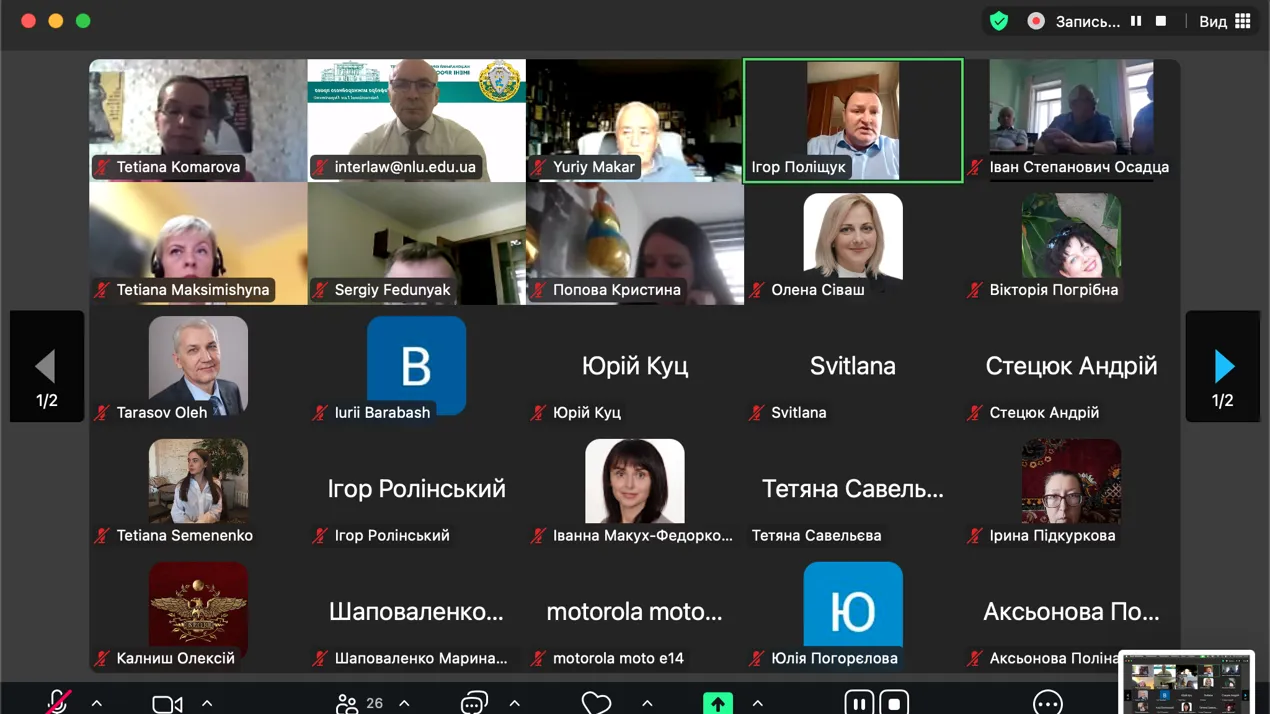Expand audio options caret beside microphone
The width and height of the screenshot is (1270, 714).
point(97,703)
